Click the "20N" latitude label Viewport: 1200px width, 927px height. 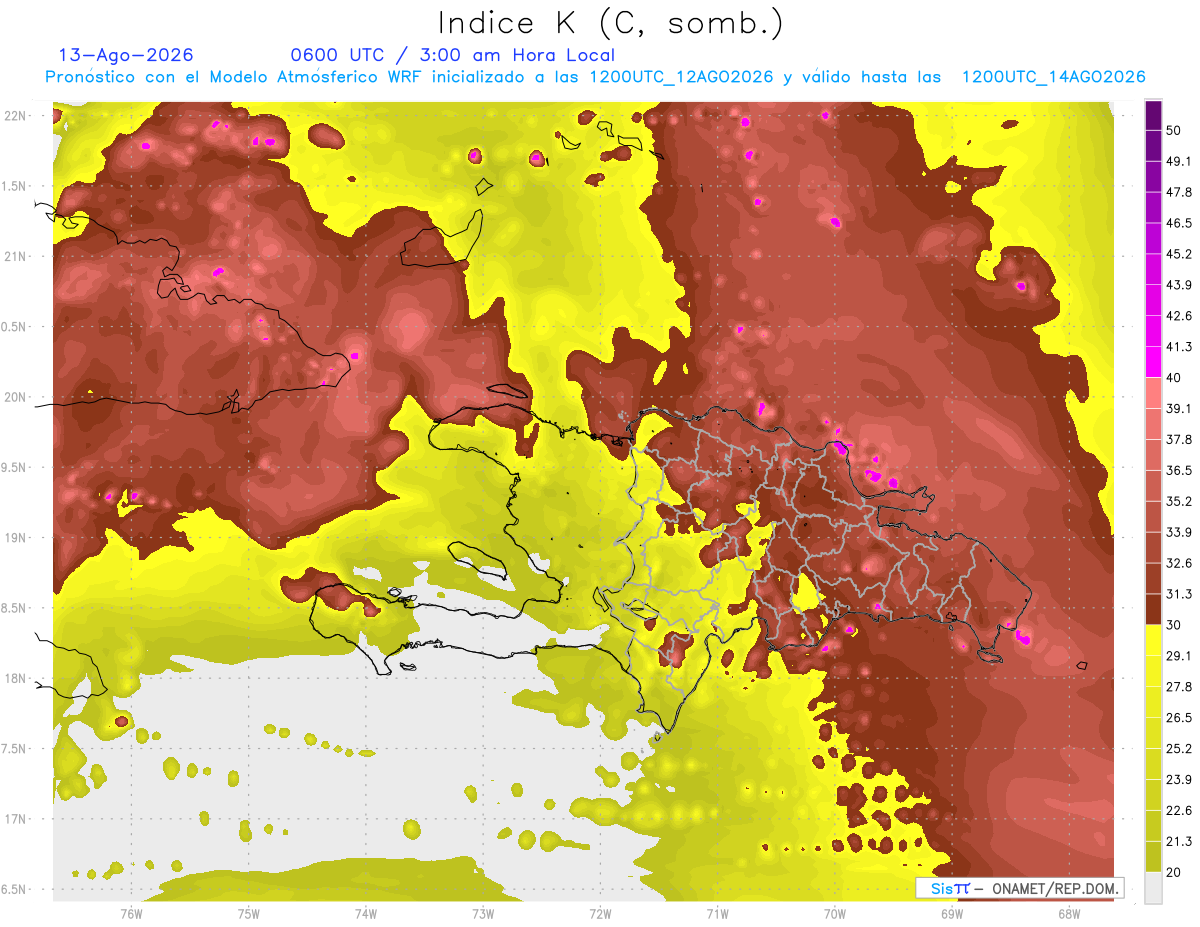[x=15, y=397]
